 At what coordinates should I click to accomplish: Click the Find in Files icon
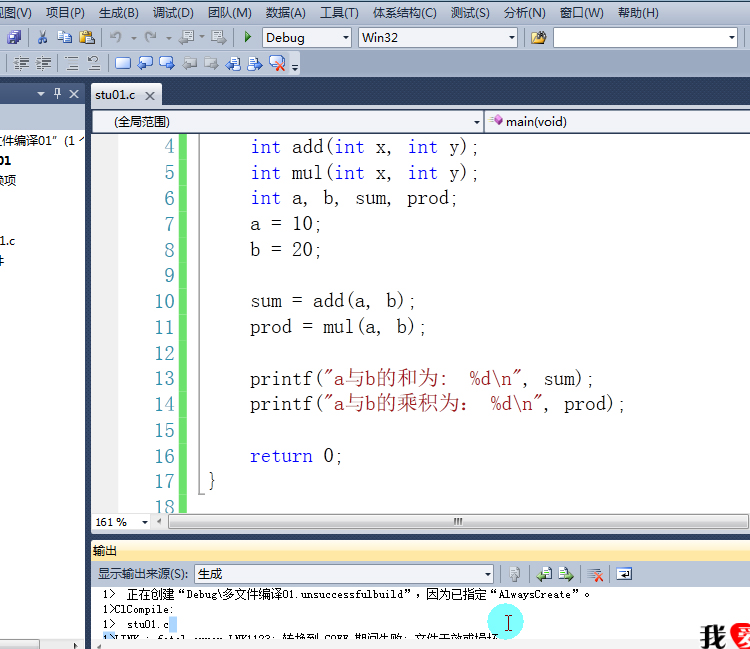pyautogui.click(x=538, y=37)
